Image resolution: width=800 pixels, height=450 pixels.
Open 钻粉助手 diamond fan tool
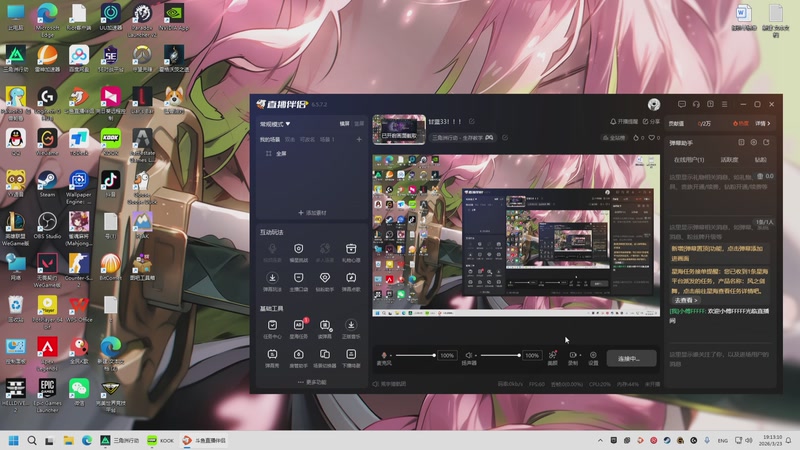(324, 282)
